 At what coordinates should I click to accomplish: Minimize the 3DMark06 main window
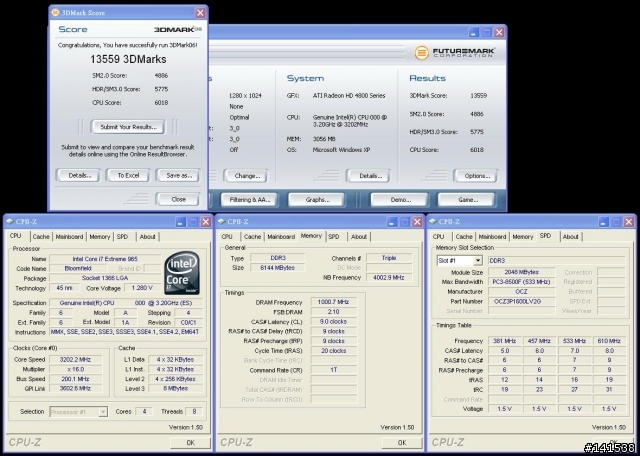473,32
